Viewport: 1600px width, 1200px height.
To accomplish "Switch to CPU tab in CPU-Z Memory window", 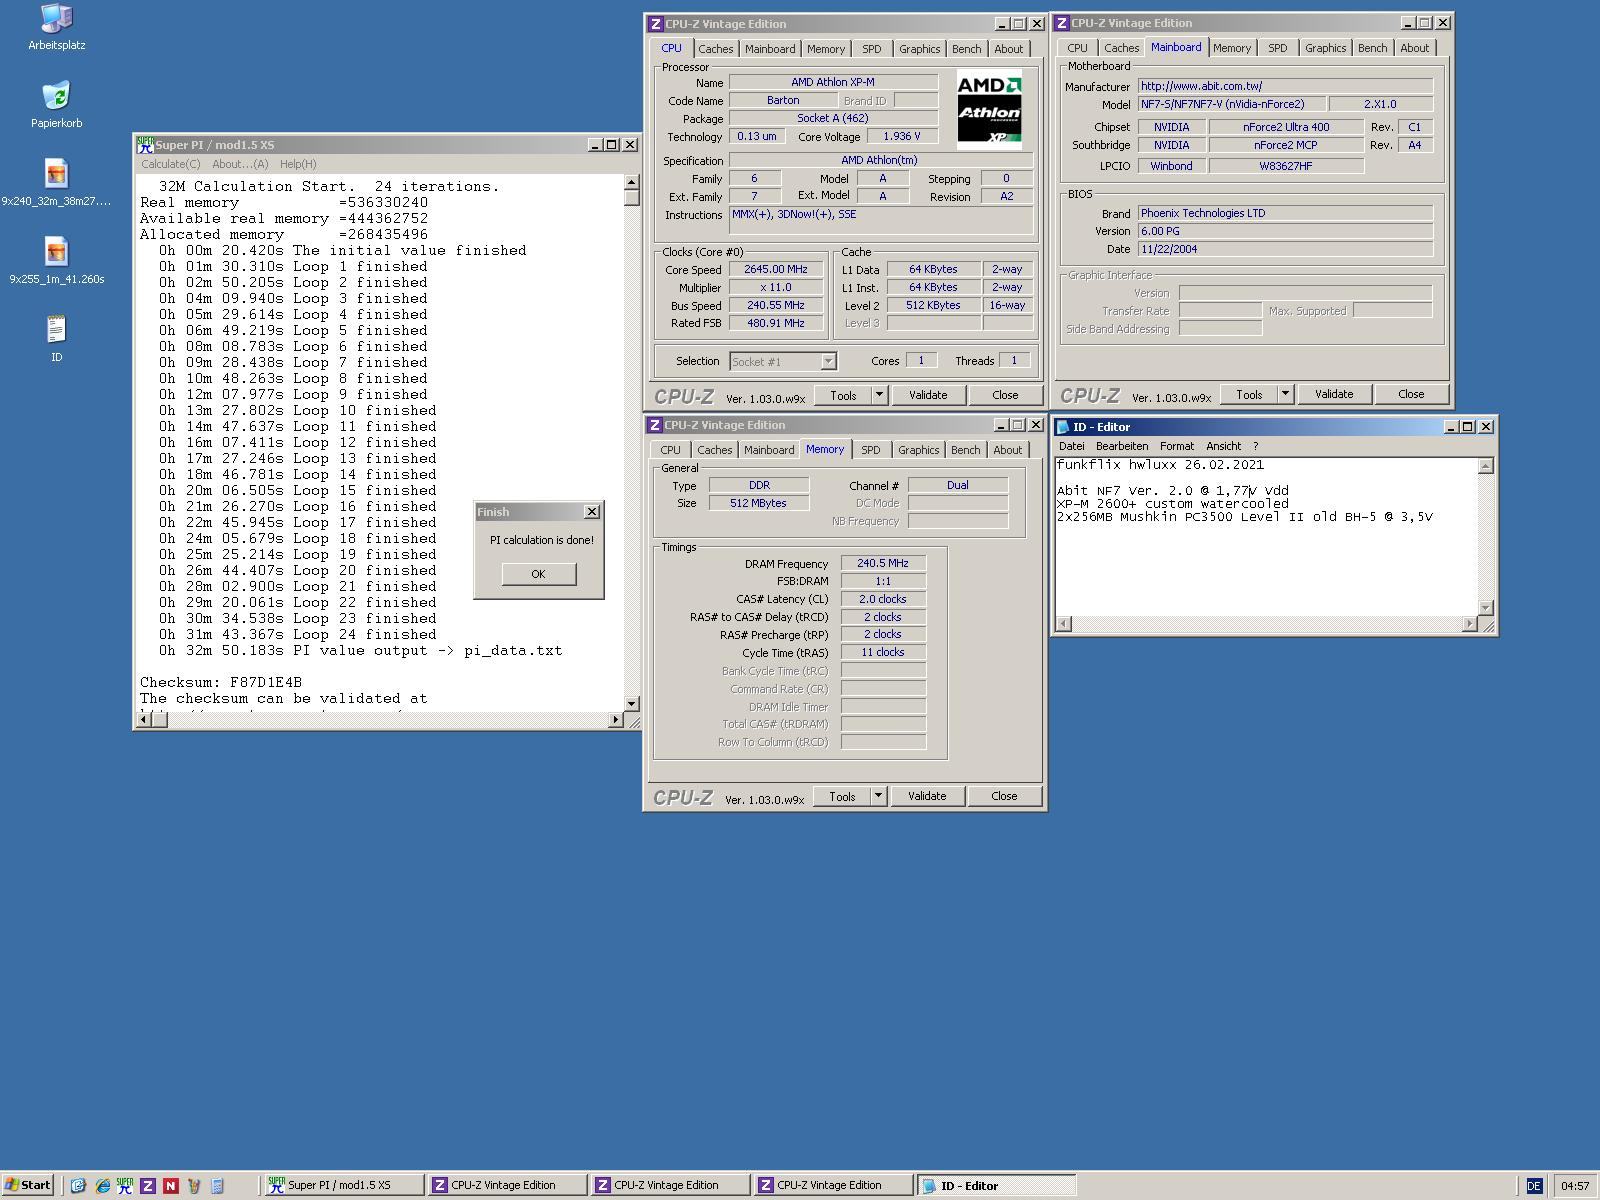I will pyautogui.click(x=670, y=450).
